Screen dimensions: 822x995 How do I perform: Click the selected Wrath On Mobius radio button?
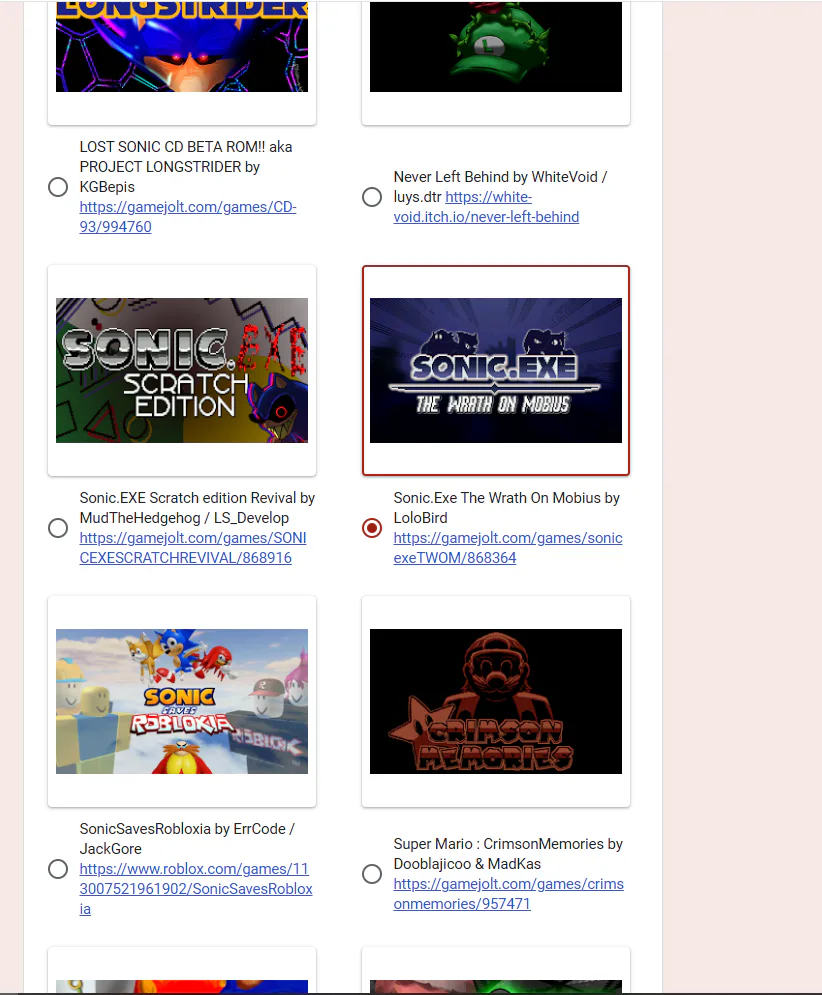[372, 528]
